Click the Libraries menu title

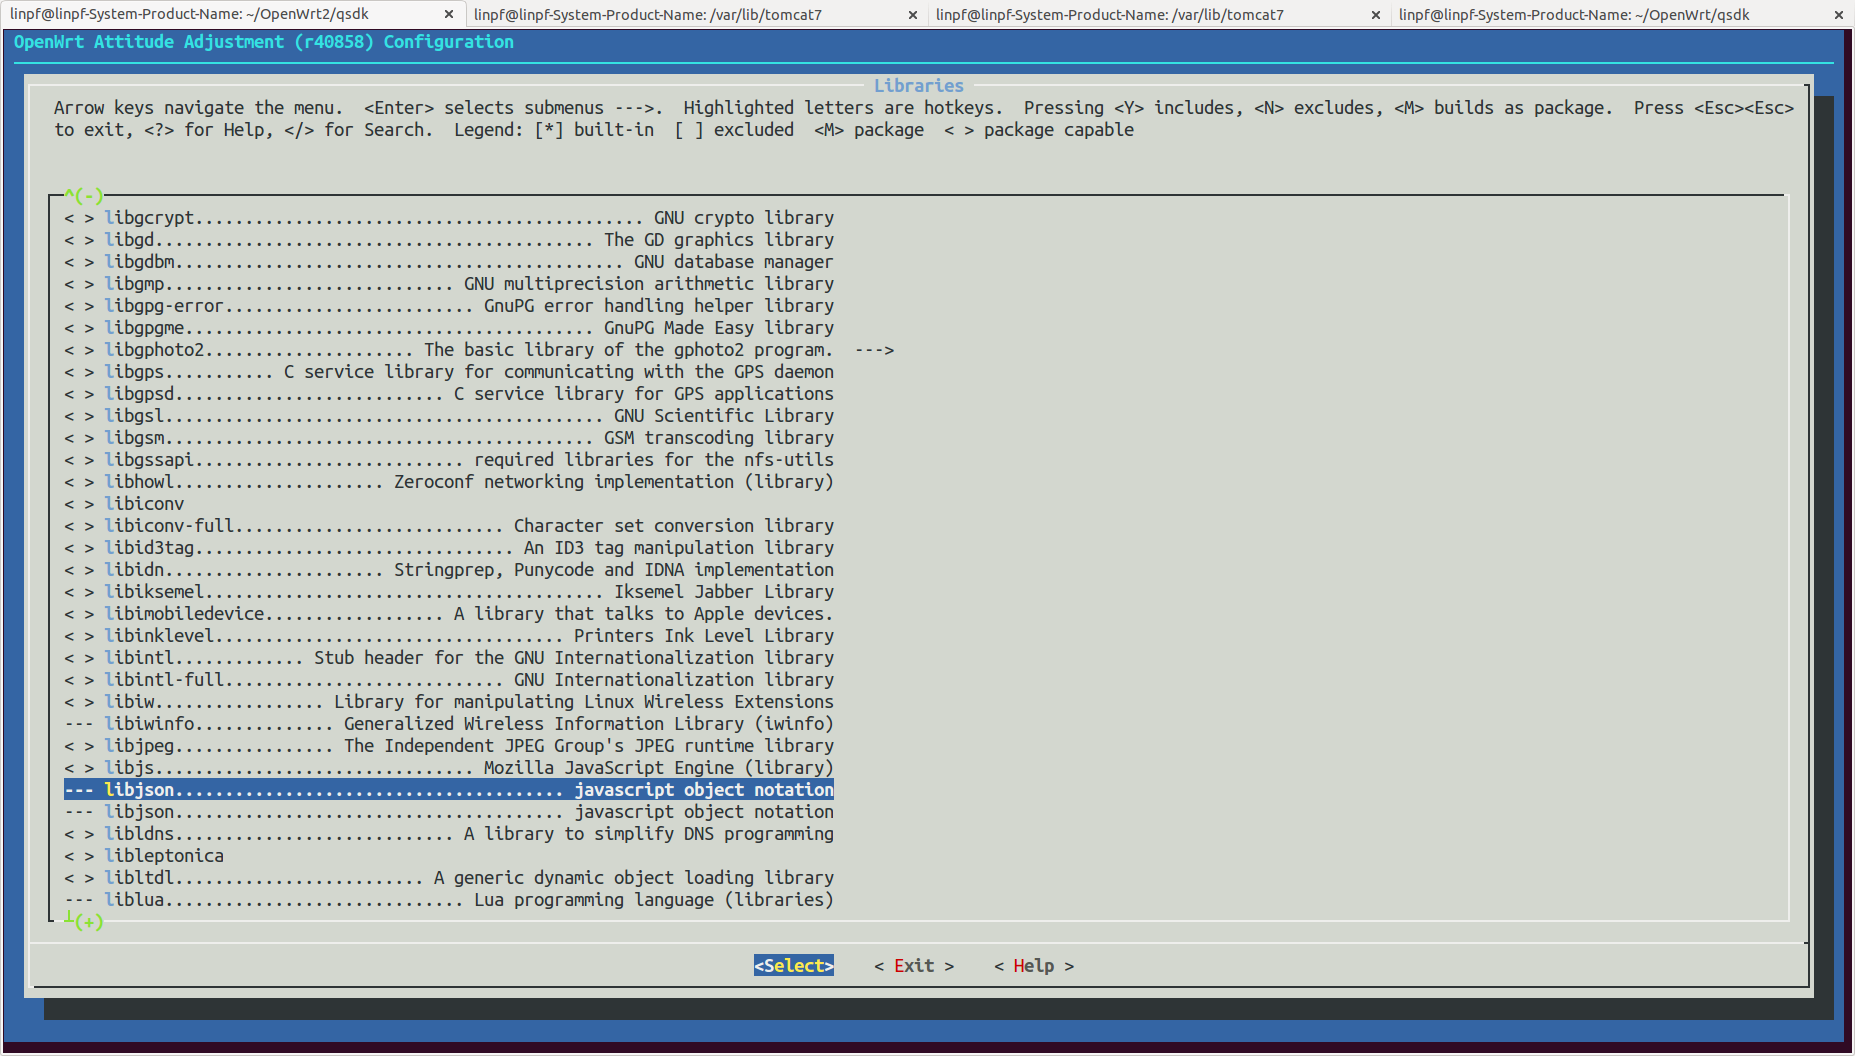point(918,86)
